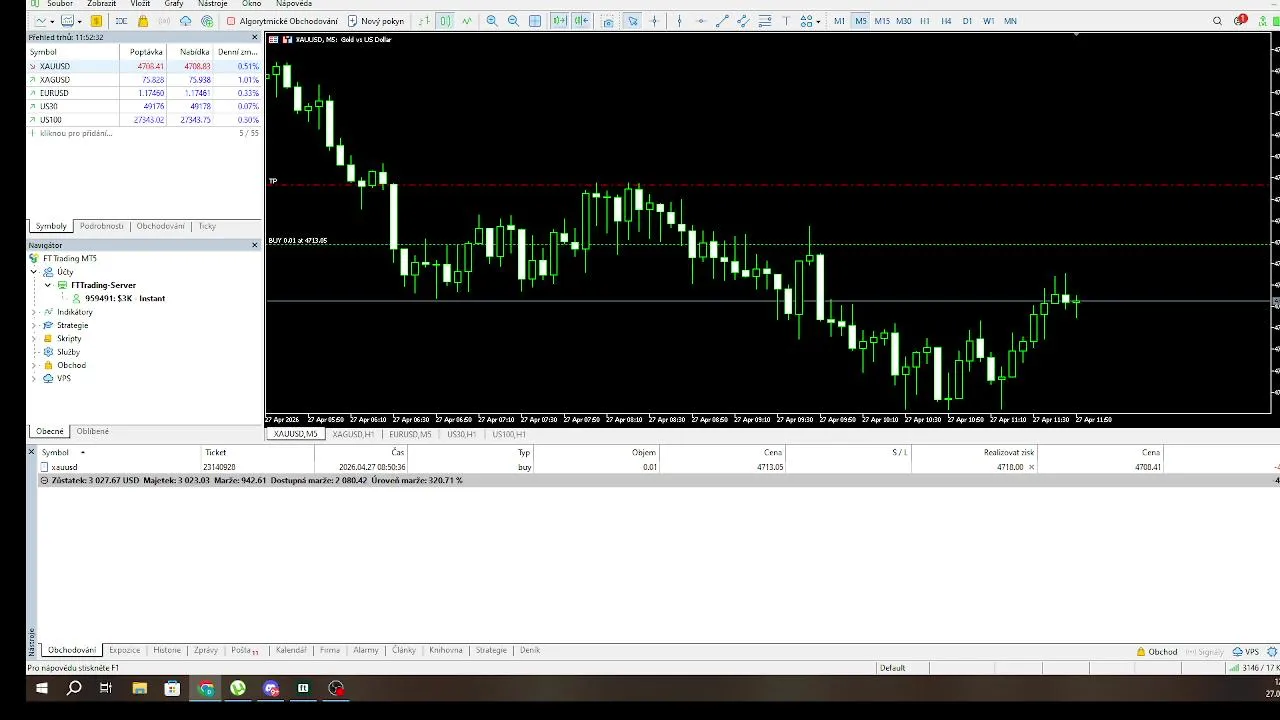Toggle Algorytmické Obchodování on or off
This screenshot has width=1280, height=720.
tap(282, 21)
